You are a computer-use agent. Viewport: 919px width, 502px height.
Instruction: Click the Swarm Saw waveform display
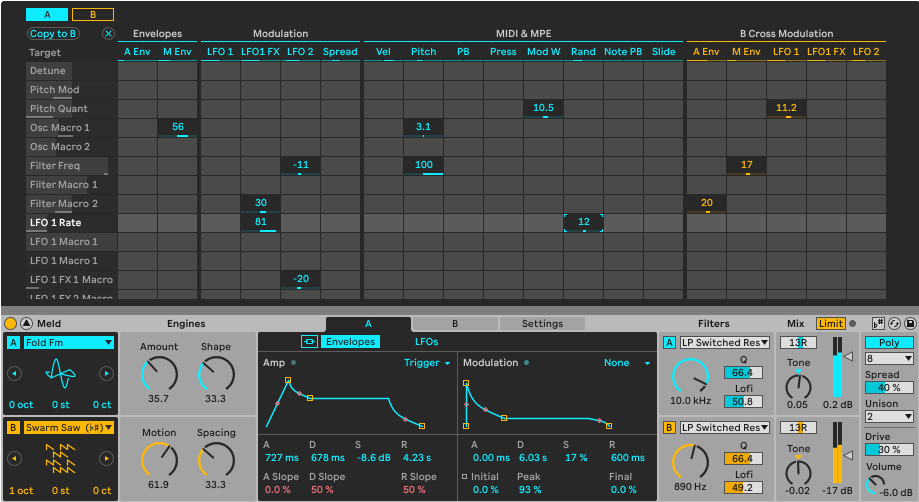pos(60,459)
